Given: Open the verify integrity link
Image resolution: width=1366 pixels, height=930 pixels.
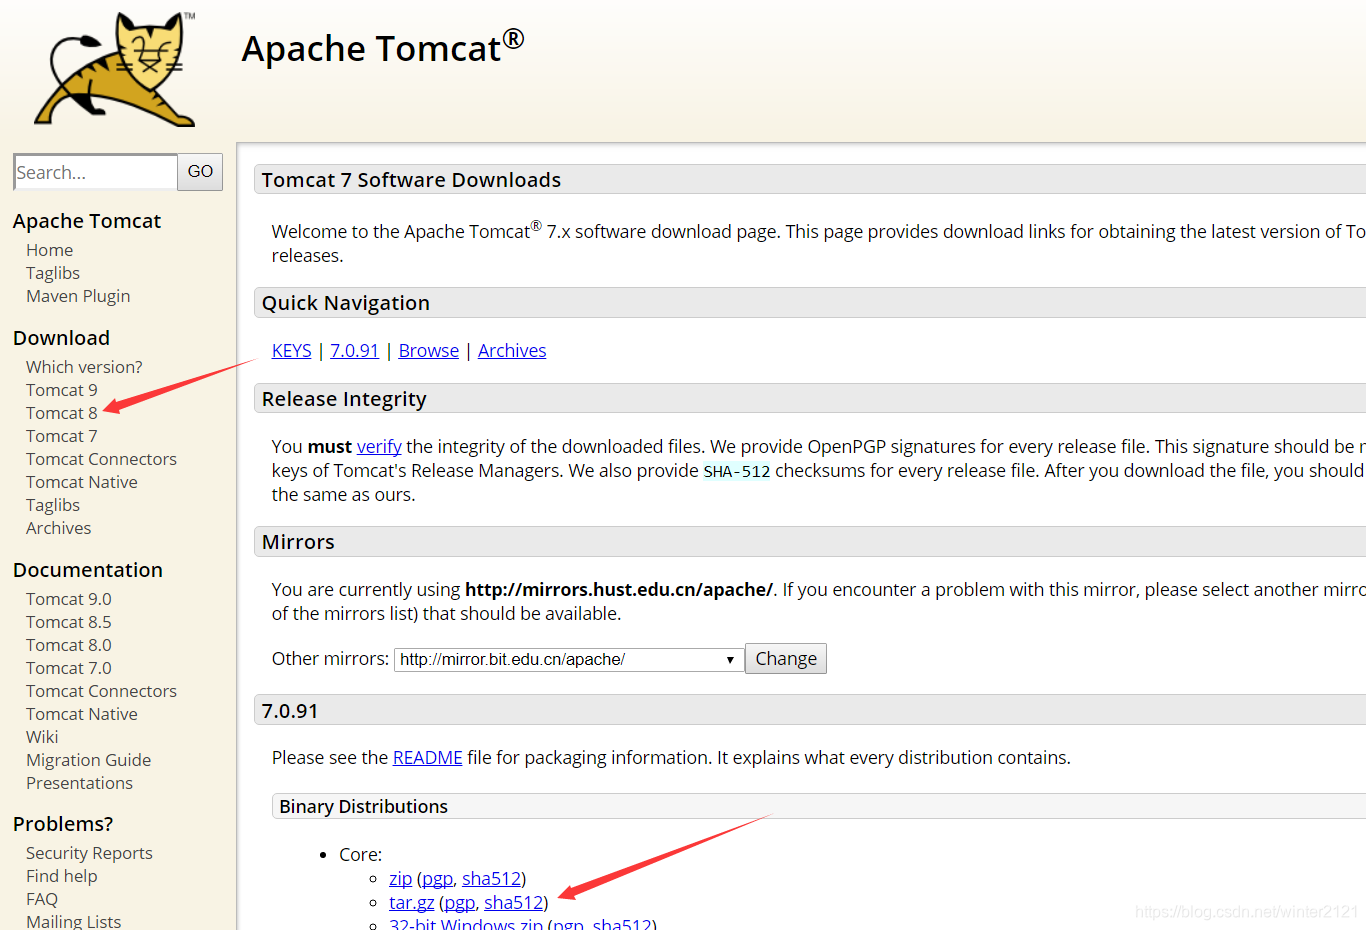Looking at the screenshot, I should coord(379,447).
